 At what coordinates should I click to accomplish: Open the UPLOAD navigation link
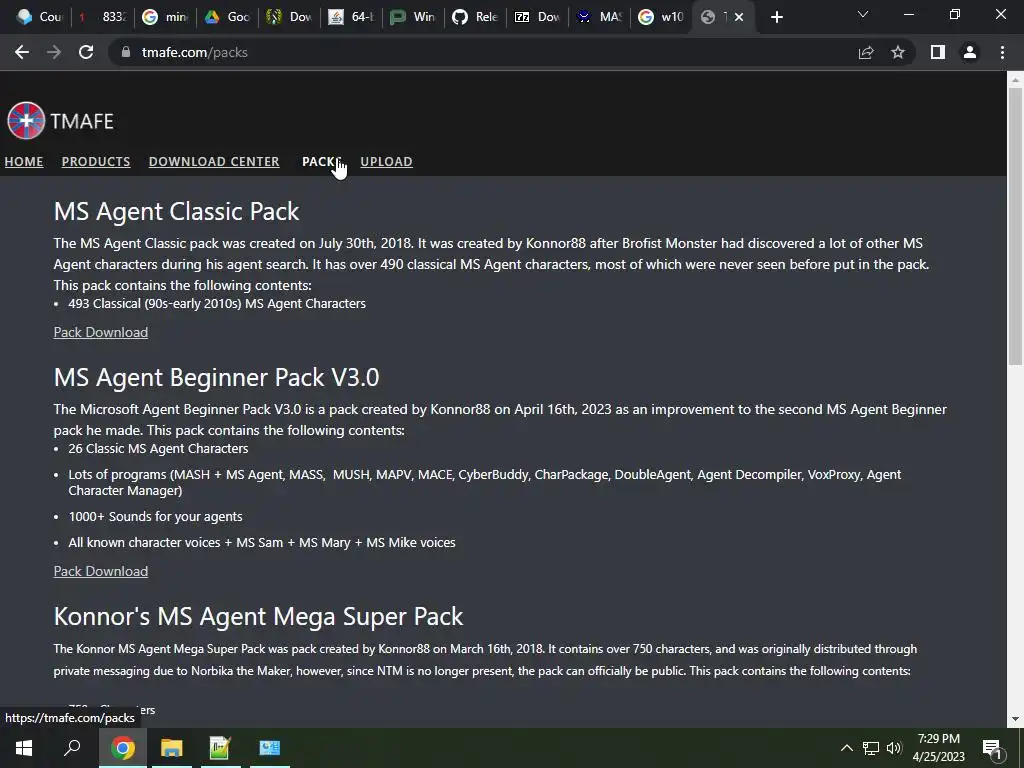(387, 161)
